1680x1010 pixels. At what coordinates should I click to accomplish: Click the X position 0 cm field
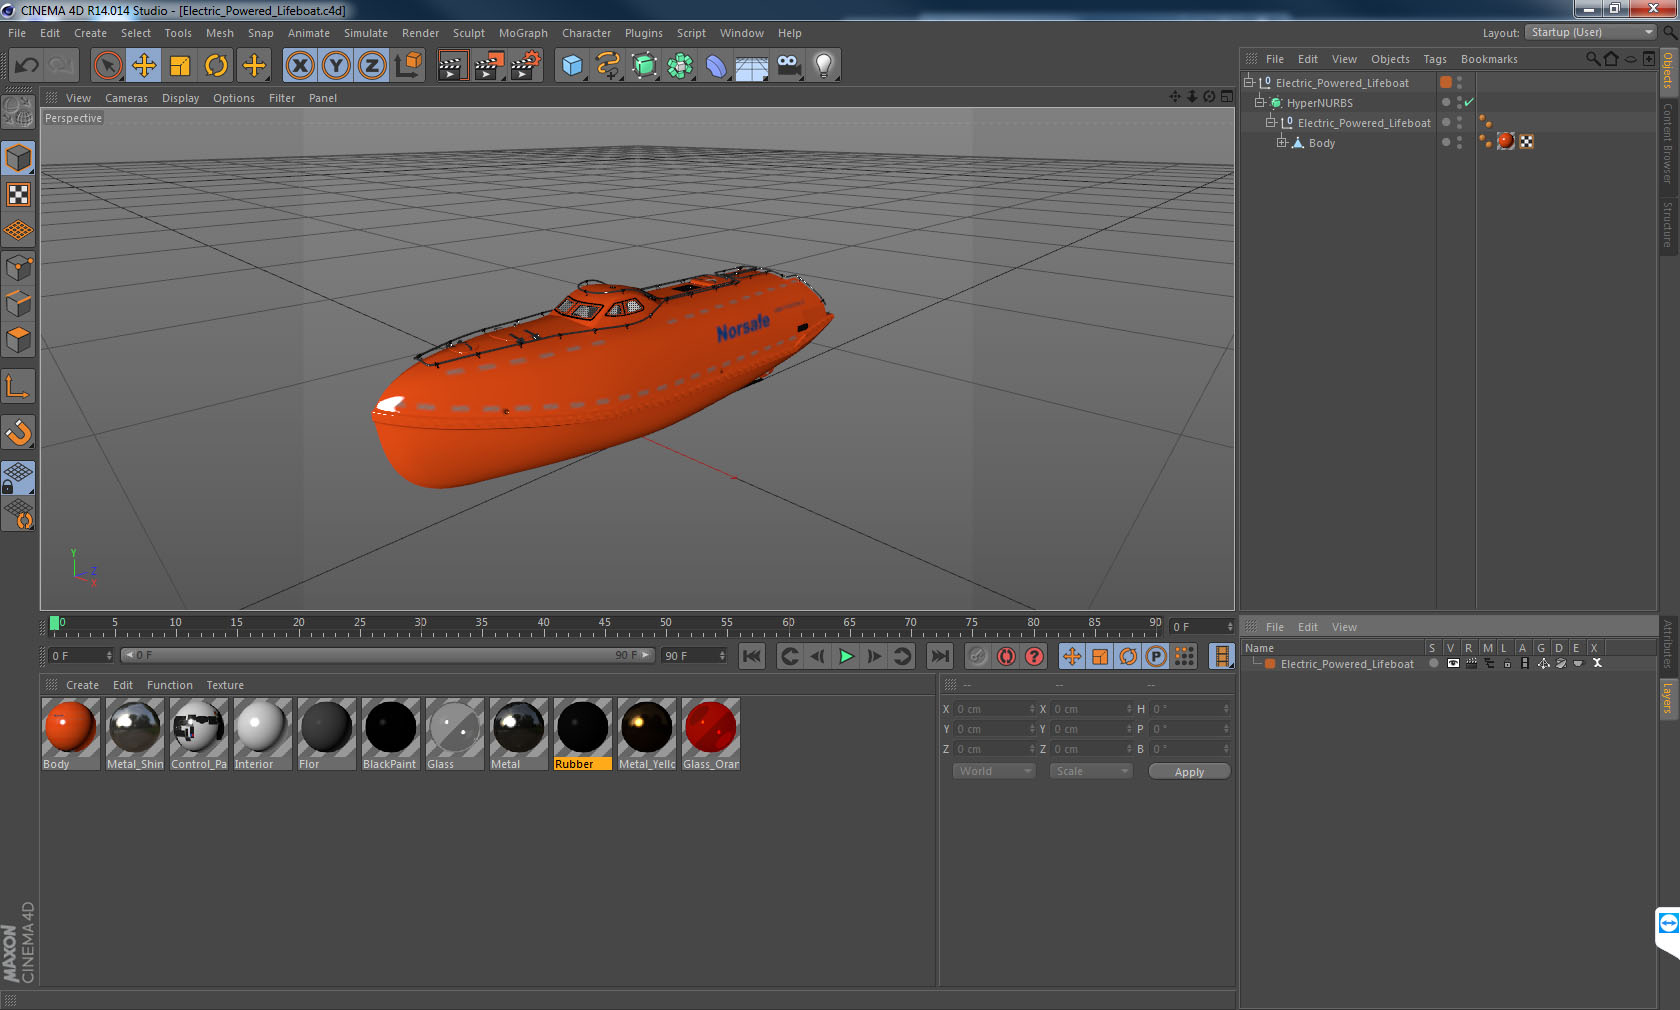[x=994, y=709]
